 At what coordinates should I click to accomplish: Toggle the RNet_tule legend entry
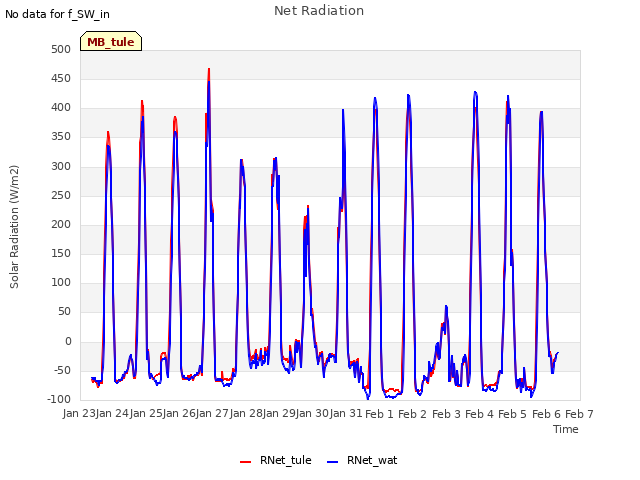click(276, 460)
